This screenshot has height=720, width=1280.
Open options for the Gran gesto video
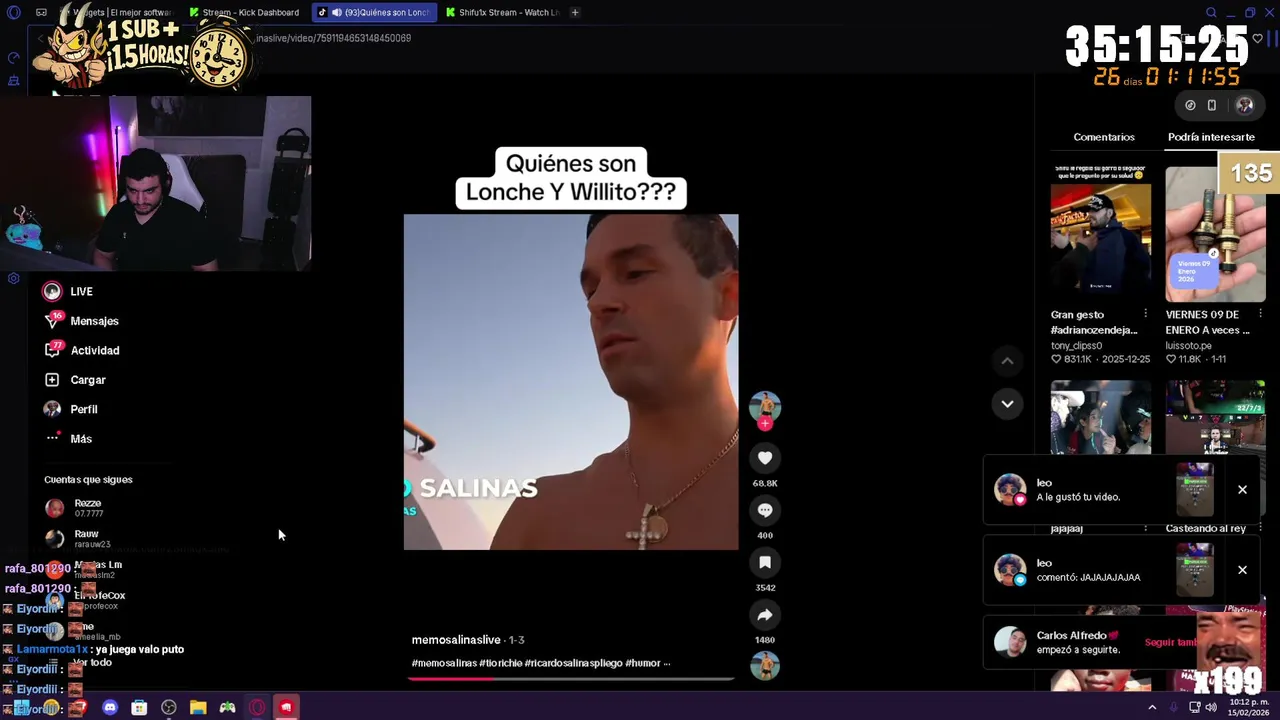(x=1146, y=314)
